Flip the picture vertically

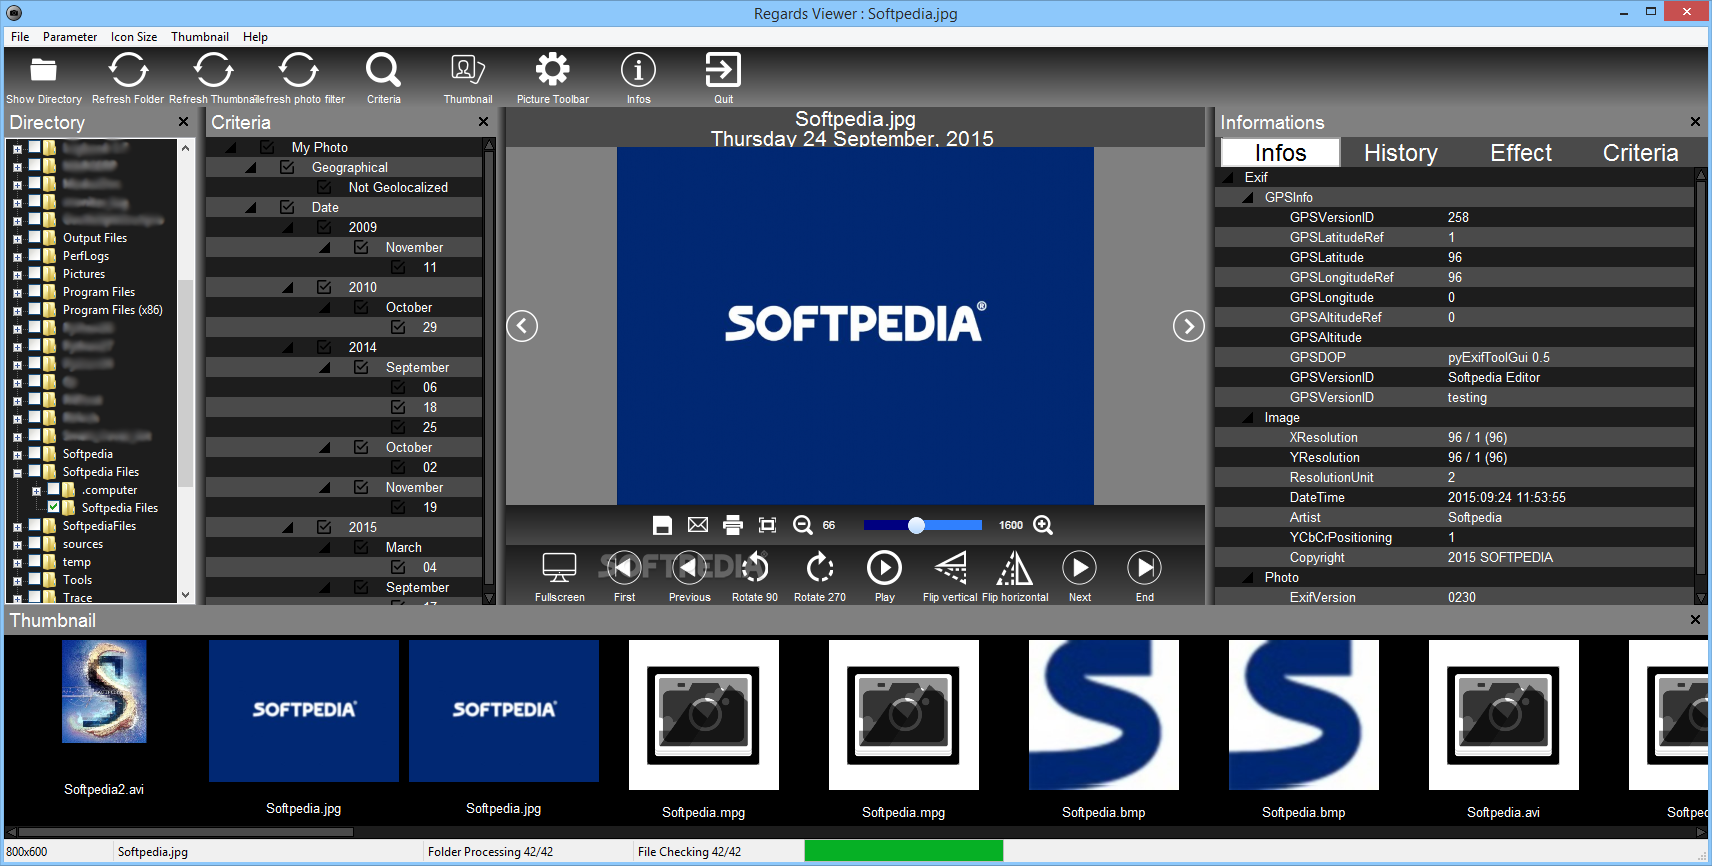(950, 568)
